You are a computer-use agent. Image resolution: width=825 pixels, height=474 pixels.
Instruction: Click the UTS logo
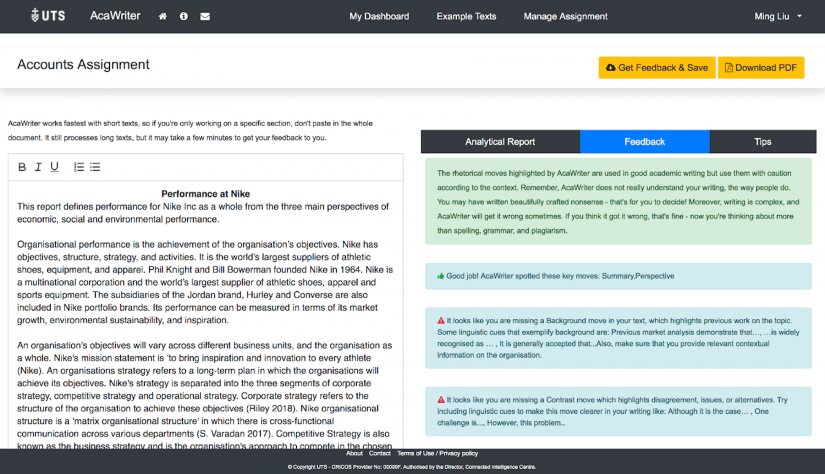click(48, 15)
